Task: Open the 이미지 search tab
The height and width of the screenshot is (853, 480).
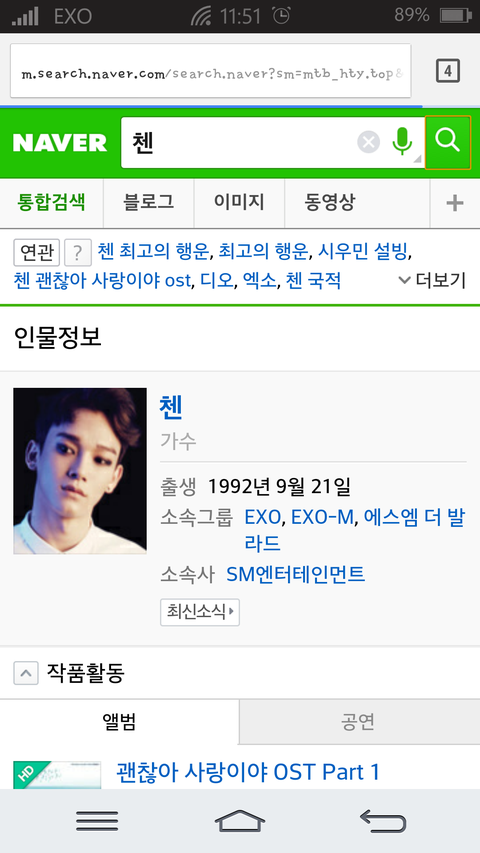Action: click(239, 203)
